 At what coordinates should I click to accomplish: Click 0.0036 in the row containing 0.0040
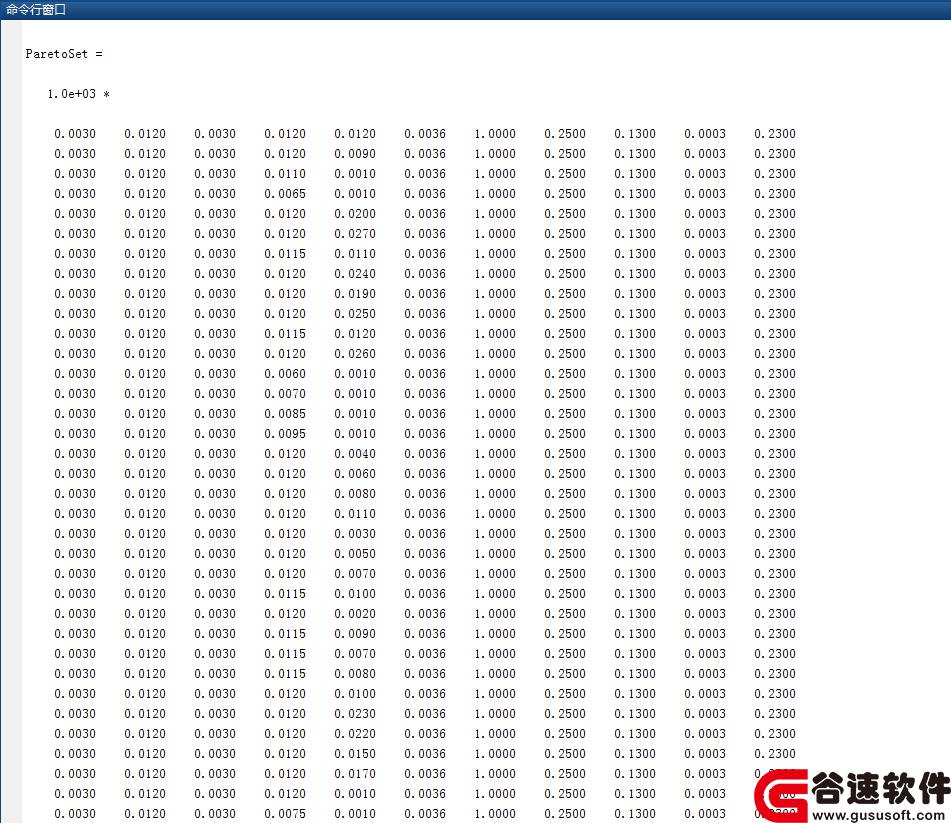425,454
